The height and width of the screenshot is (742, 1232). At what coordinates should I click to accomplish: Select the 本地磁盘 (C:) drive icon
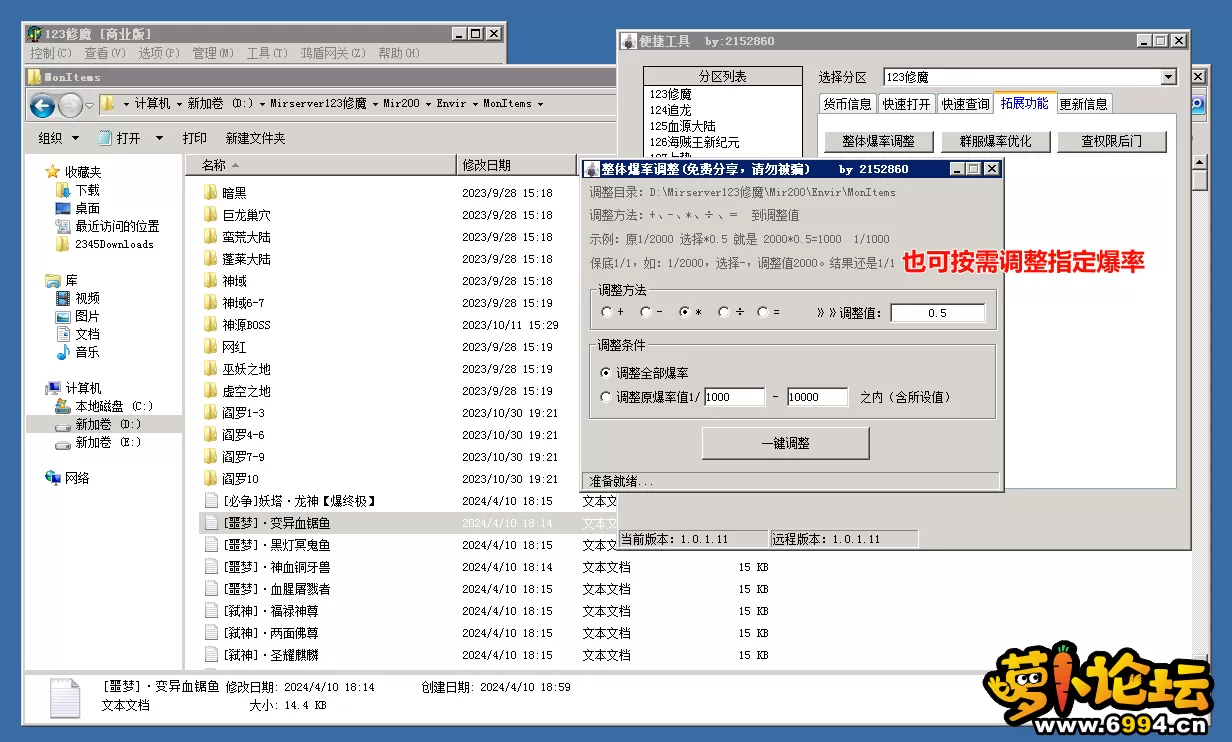[x=63, y=406]
